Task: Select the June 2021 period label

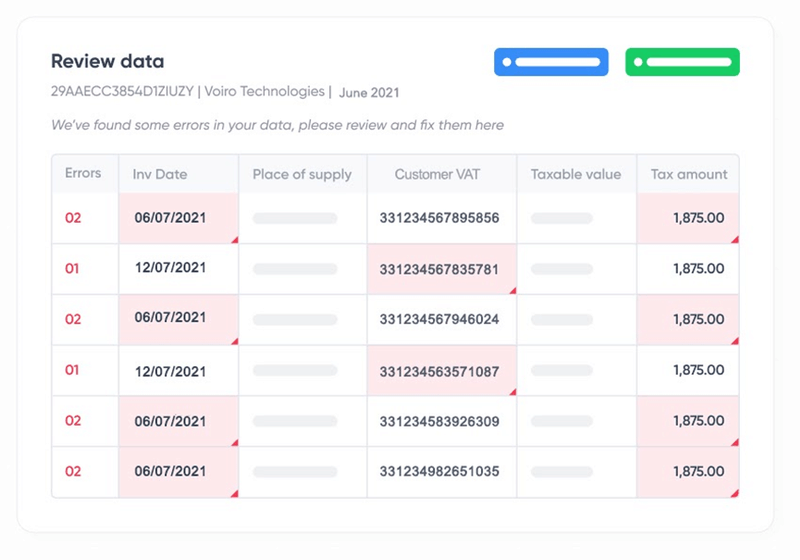Action: tap(369, 93)
